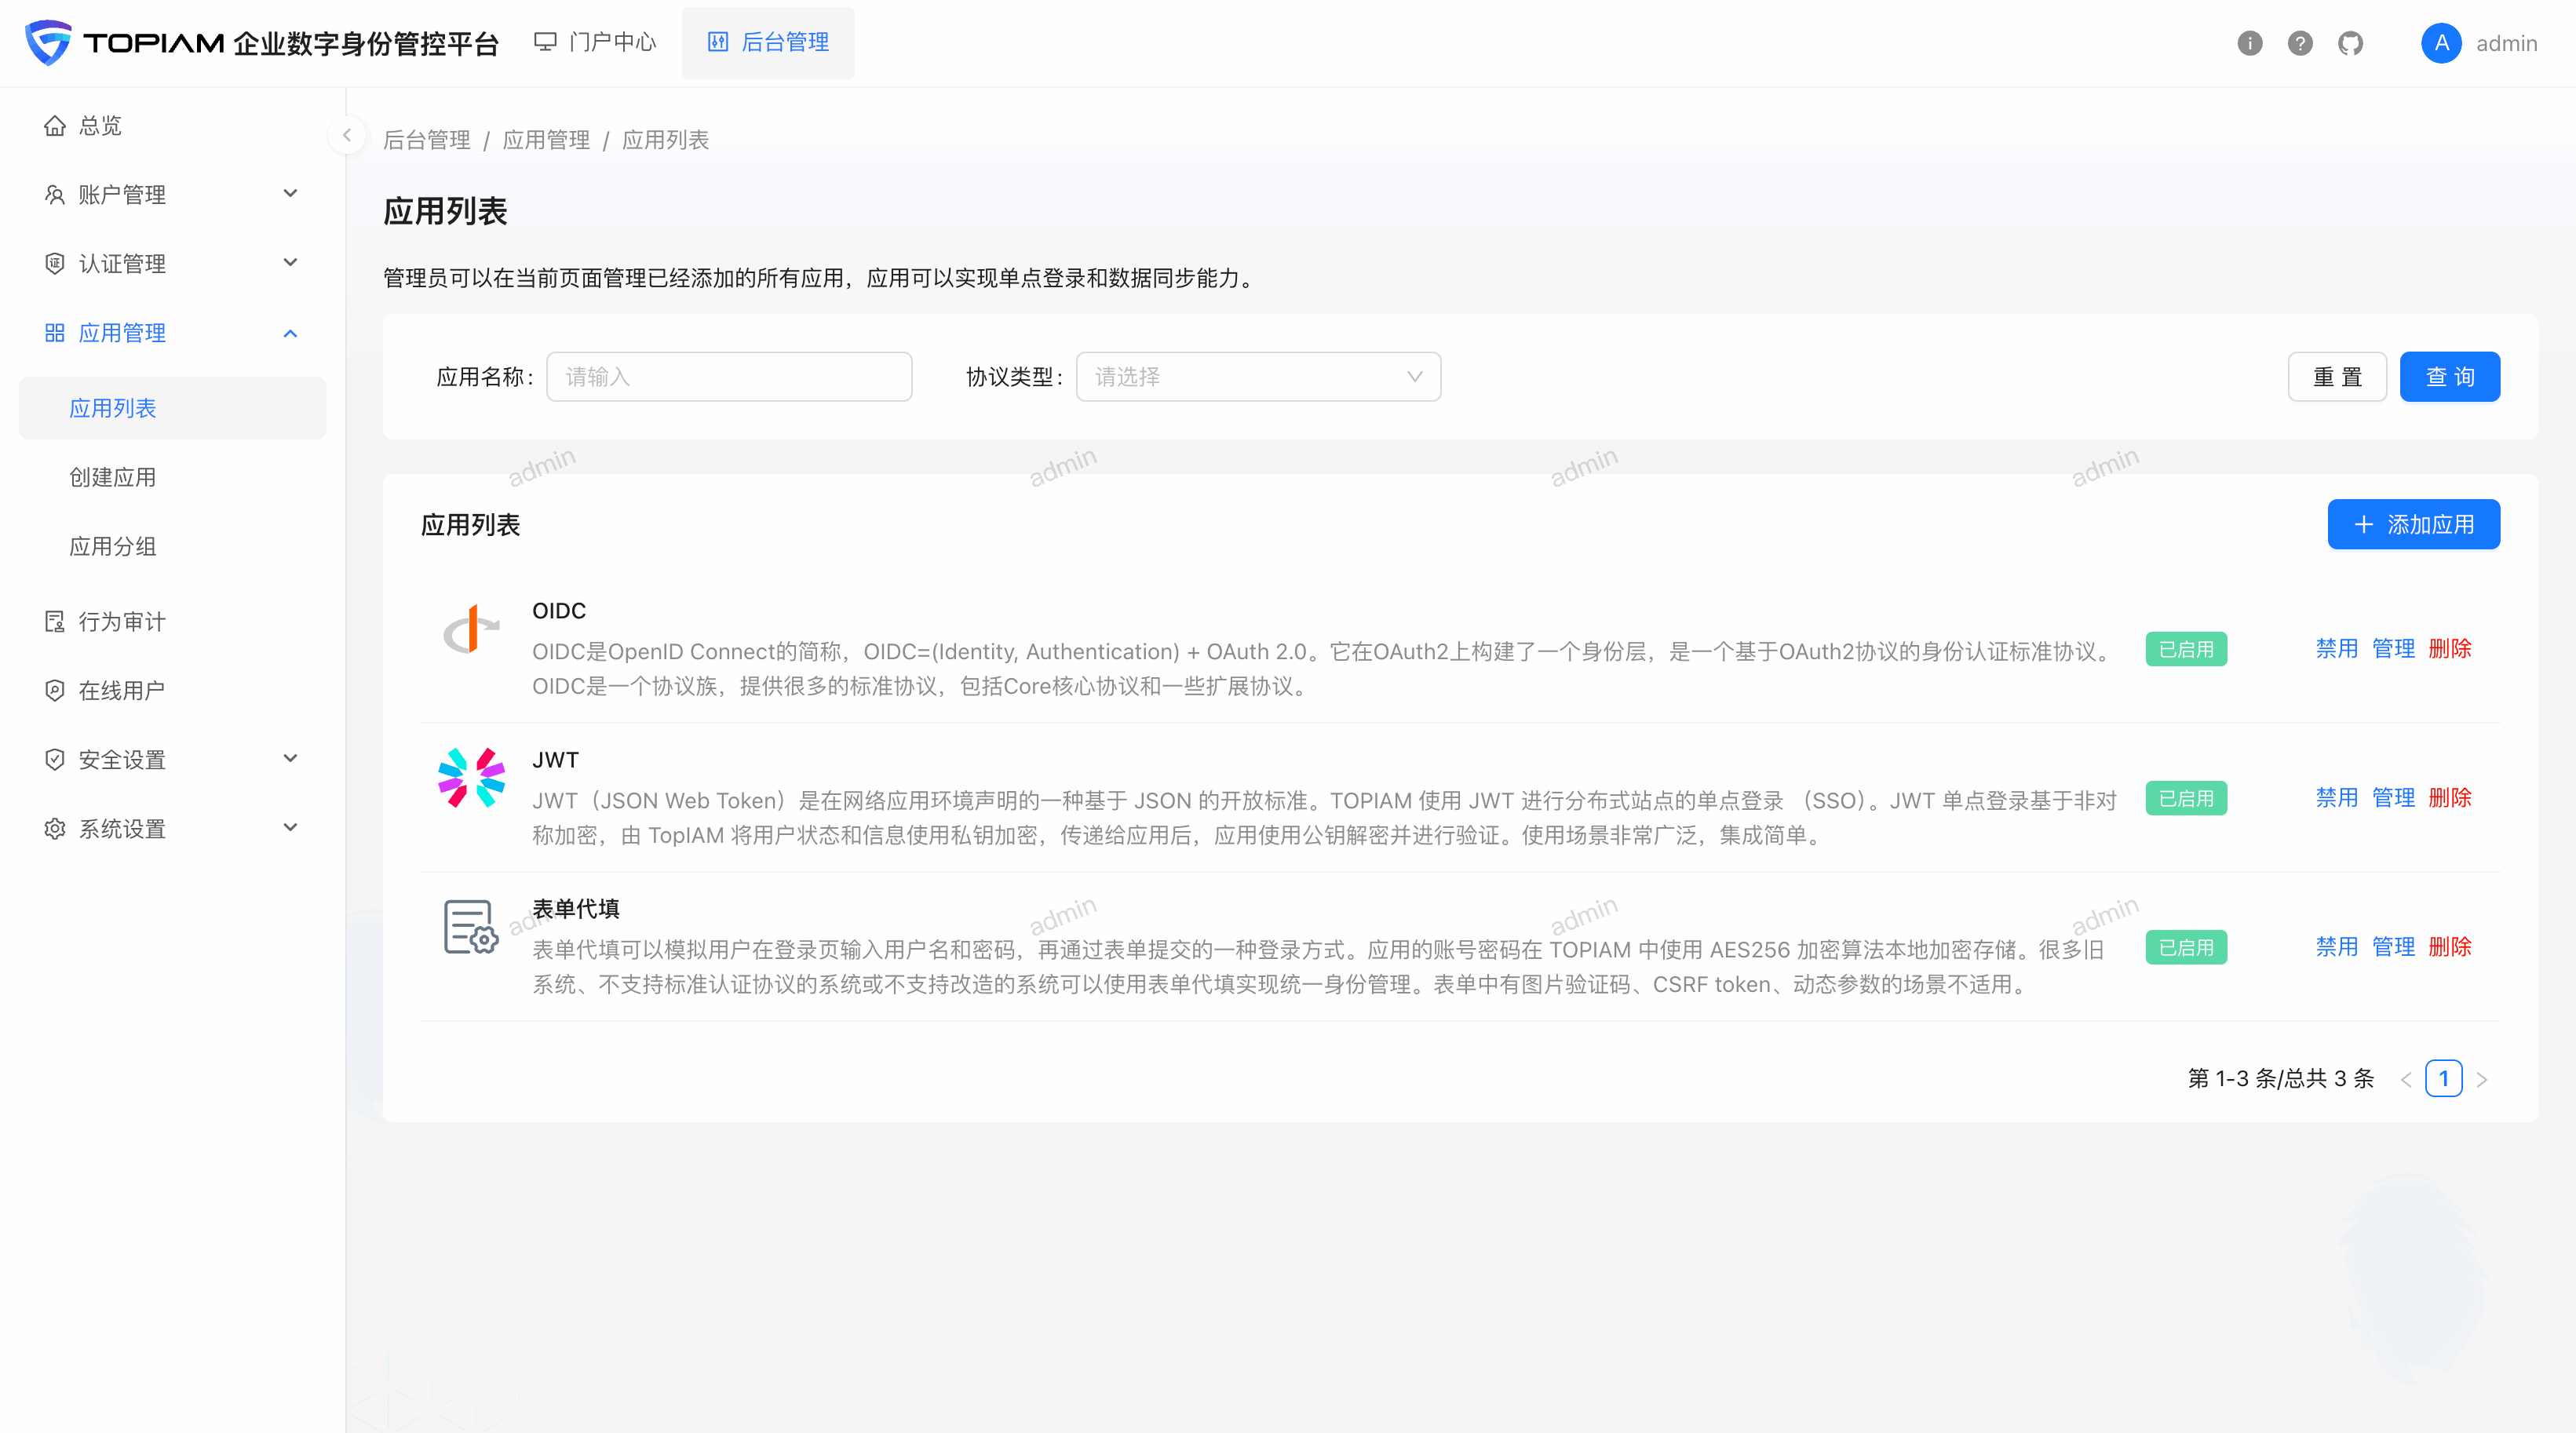Open the GitHub icon link
This screenshot has width=2576, height=1433.
pos(2350,43)
